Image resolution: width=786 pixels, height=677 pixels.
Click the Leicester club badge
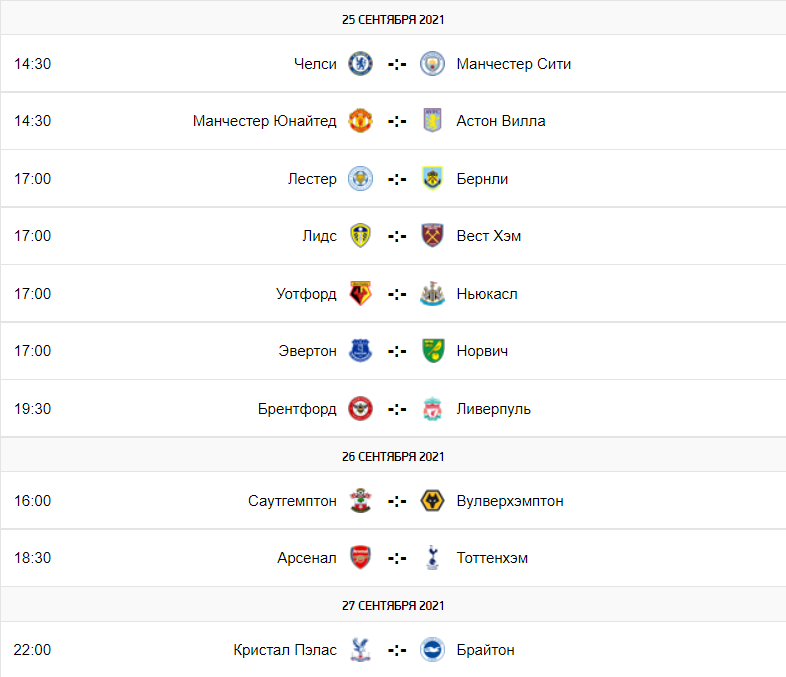(x=360, y=179)
